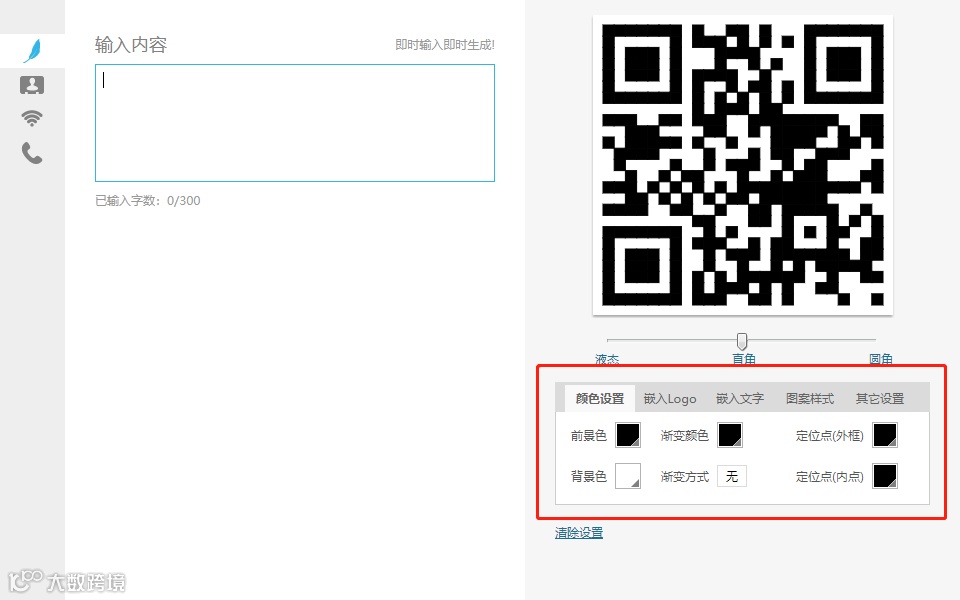Image resolution: width=960 pixels, height=600 pixels.
Task: Click the corner style slider handle
Action: (741, 341)
